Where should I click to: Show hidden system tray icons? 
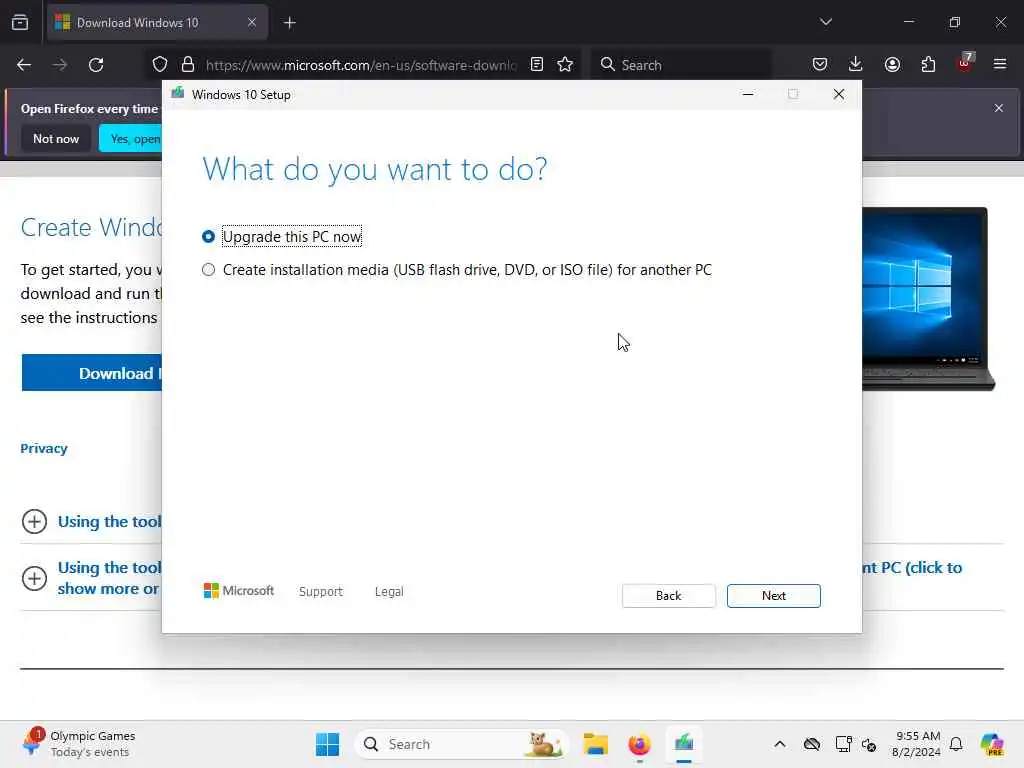[780, 744]
